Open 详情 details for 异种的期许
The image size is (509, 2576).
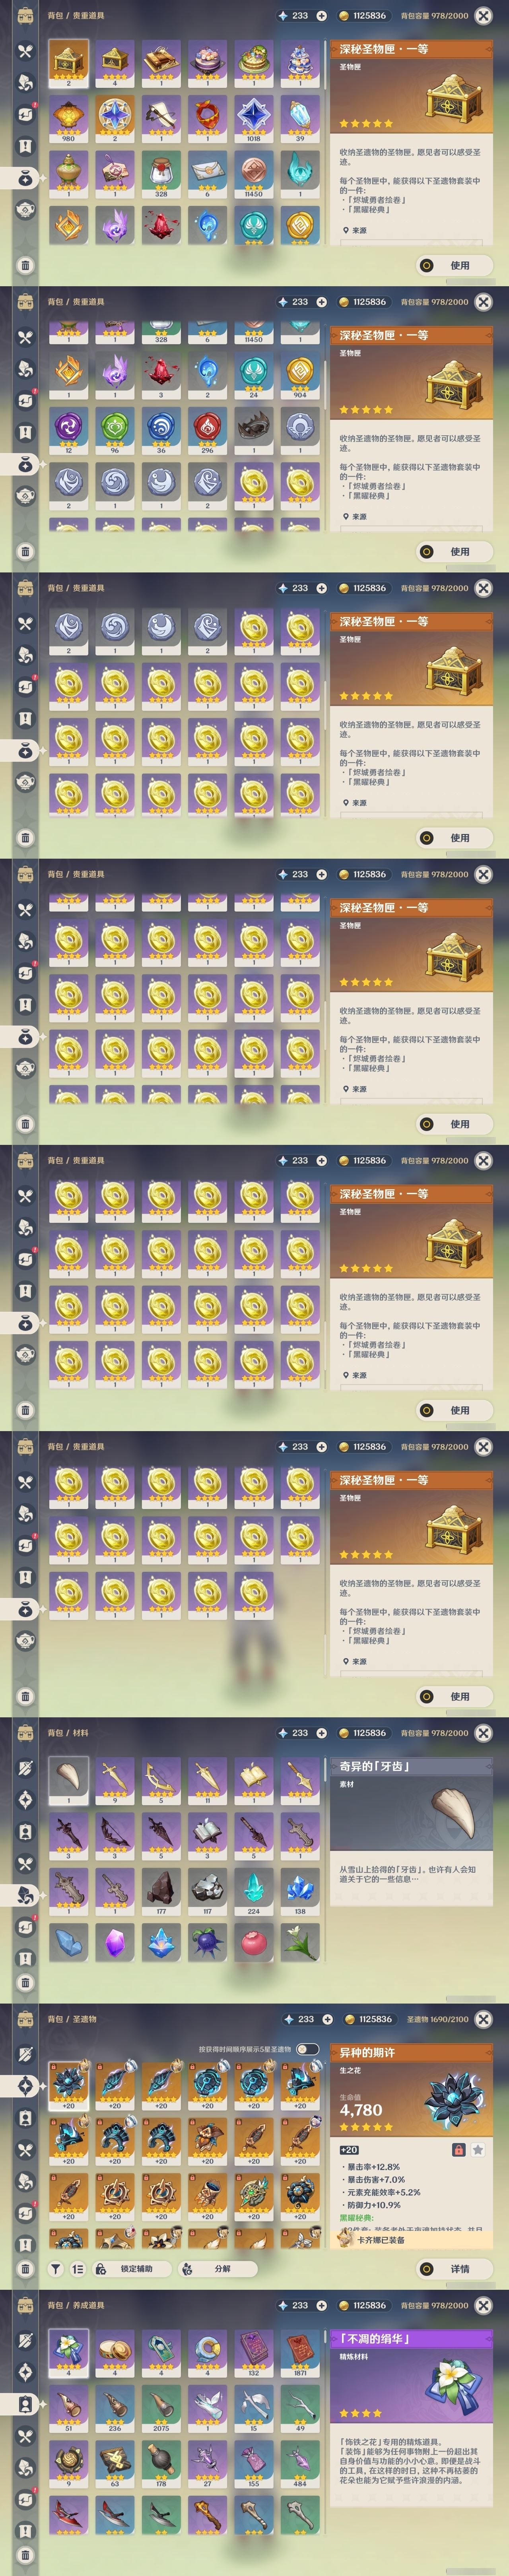coord(454,2269)
